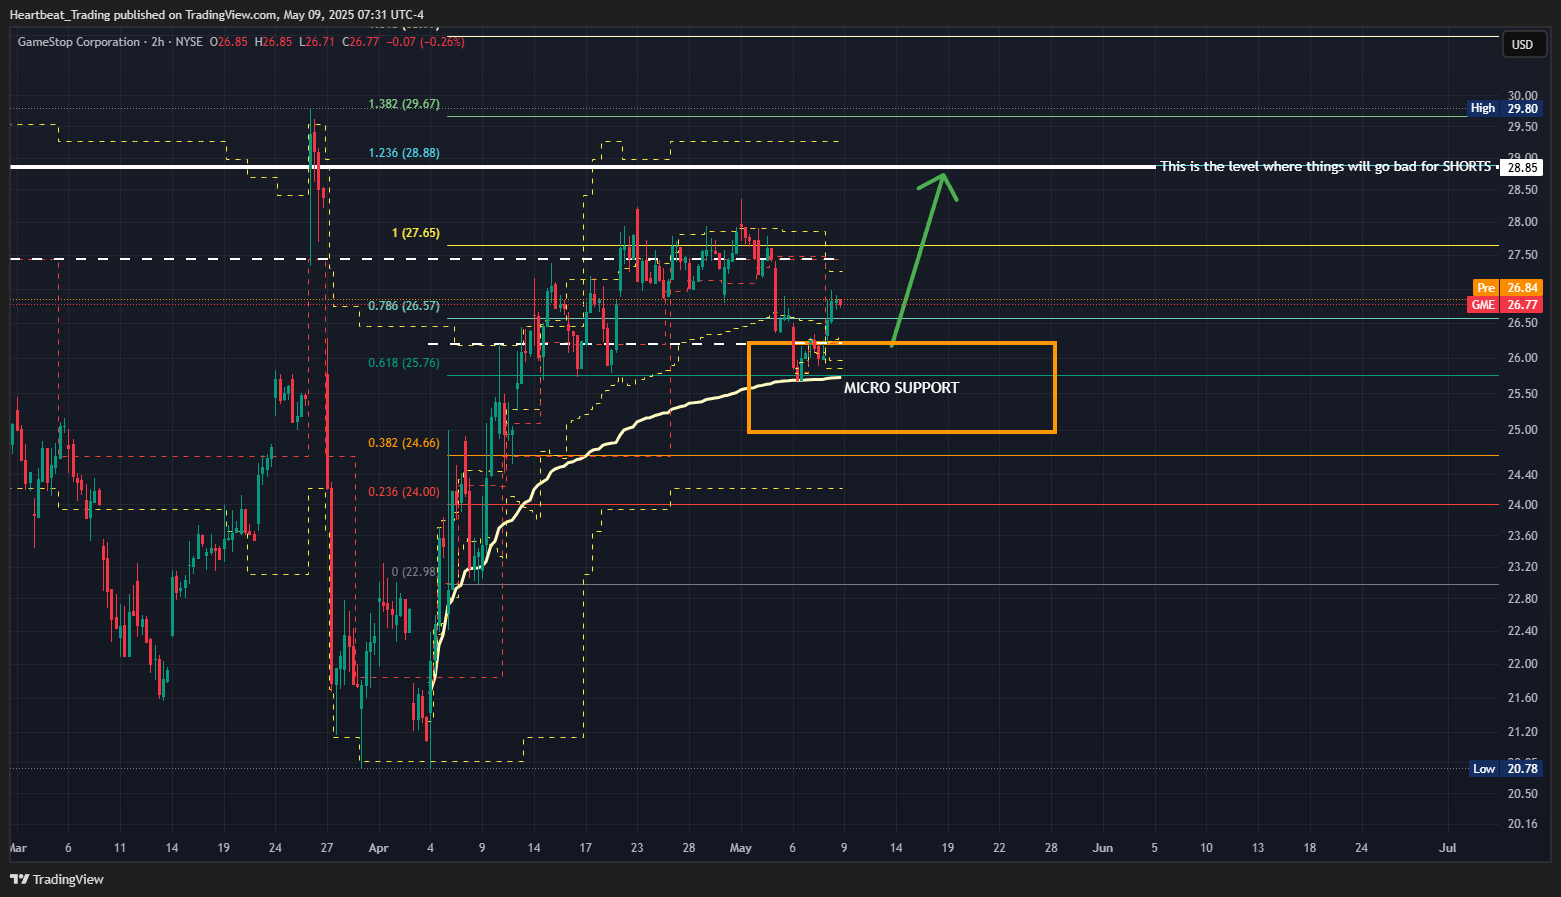Click the 22.00 price scale label
The width and height of the screenshot is (1561, 897).
(1523, 664)
